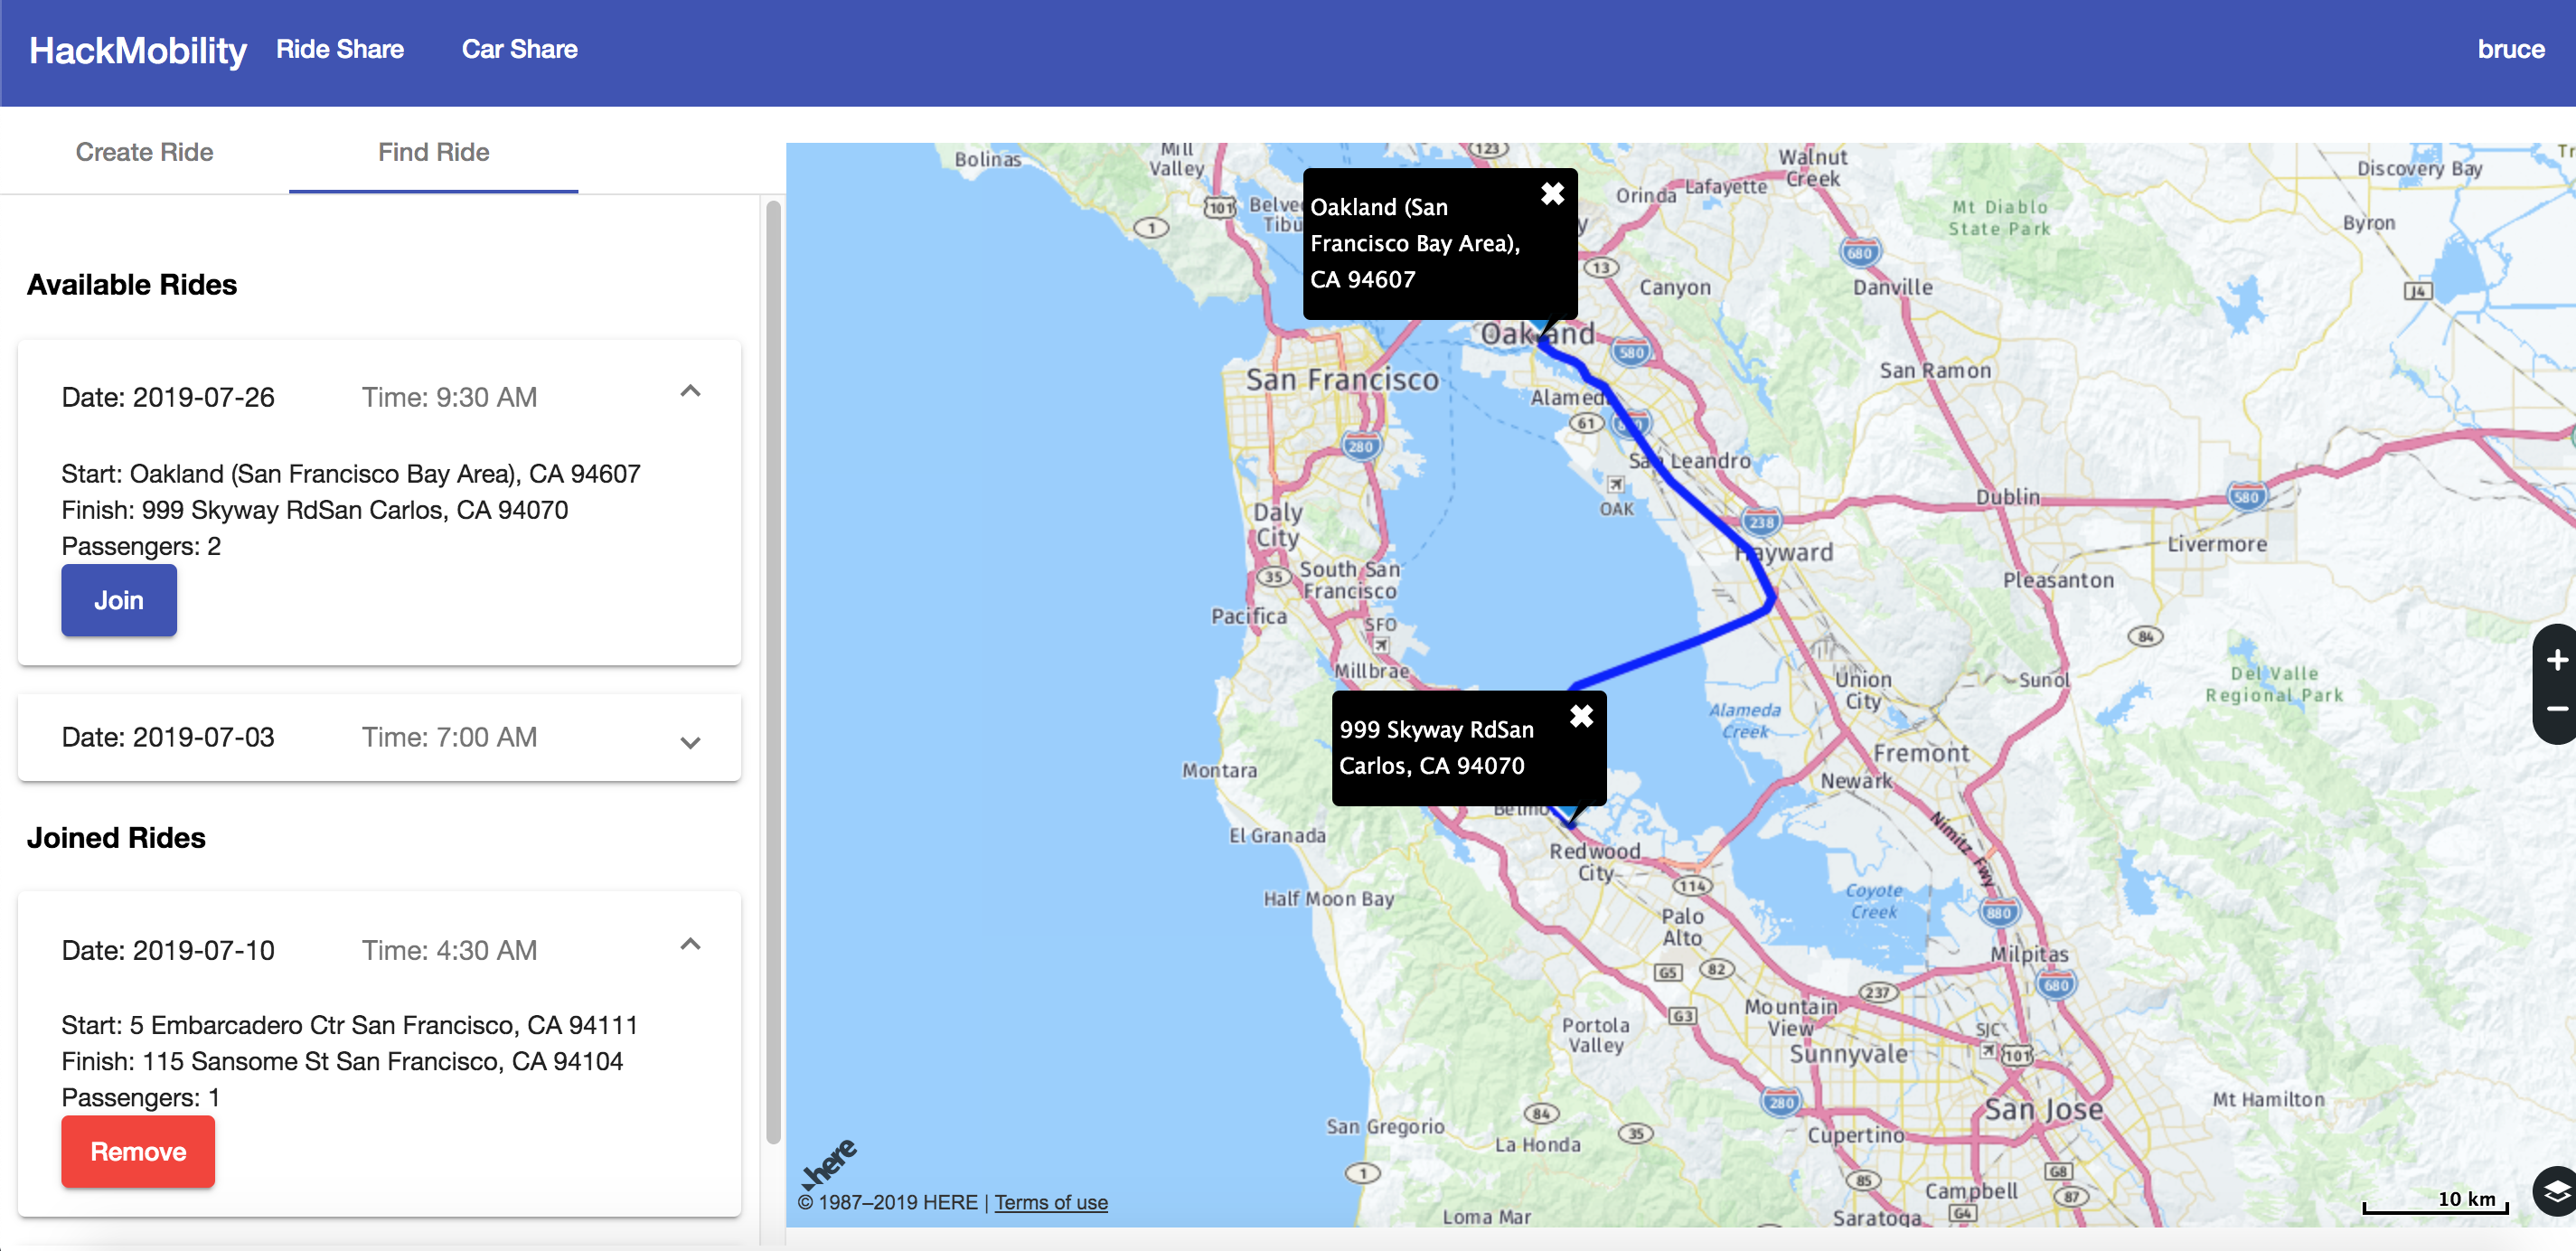Viewport: 2576px width, 1251px height.
Task: Click the SFO airport marker on map
Action: coord(1380,645)
